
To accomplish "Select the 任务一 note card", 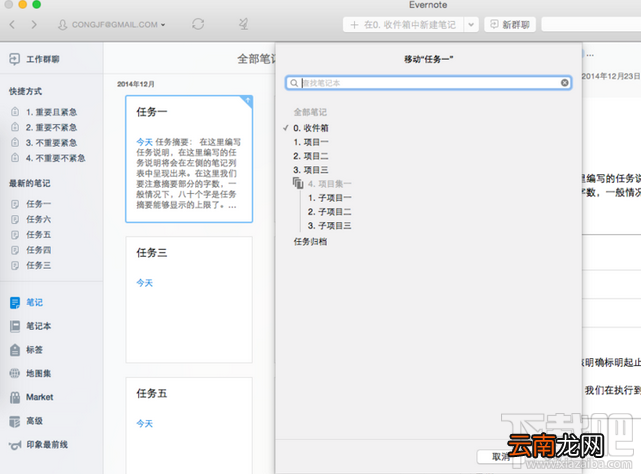I will (x=189, y=159).
